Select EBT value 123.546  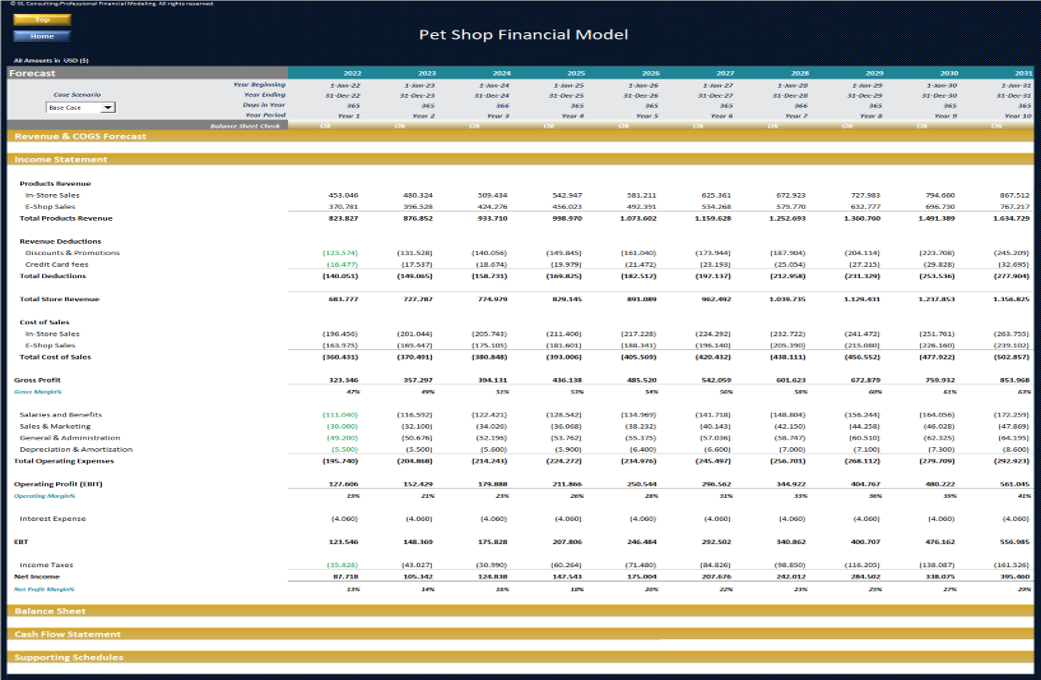tap(343, 542)
